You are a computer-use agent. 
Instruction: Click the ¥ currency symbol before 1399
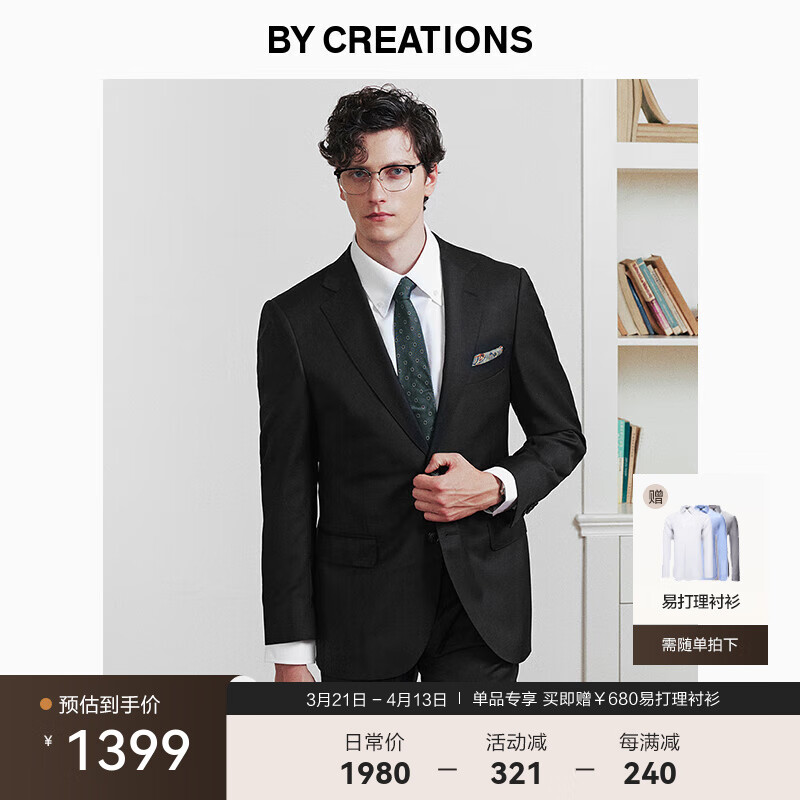click(x=48, y=740)
